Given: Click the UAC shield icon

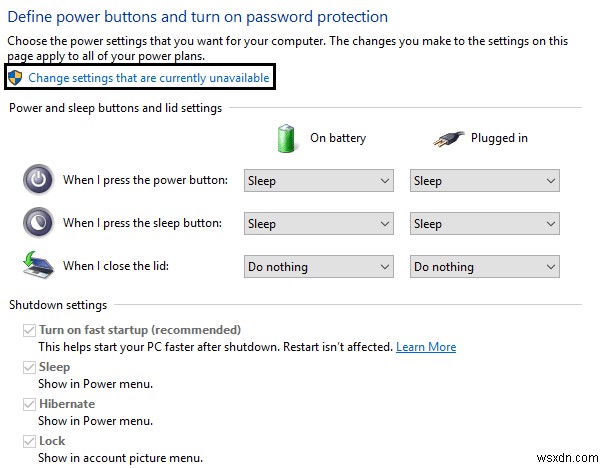Looking at the screenshot, I should (x=15, y=77).
